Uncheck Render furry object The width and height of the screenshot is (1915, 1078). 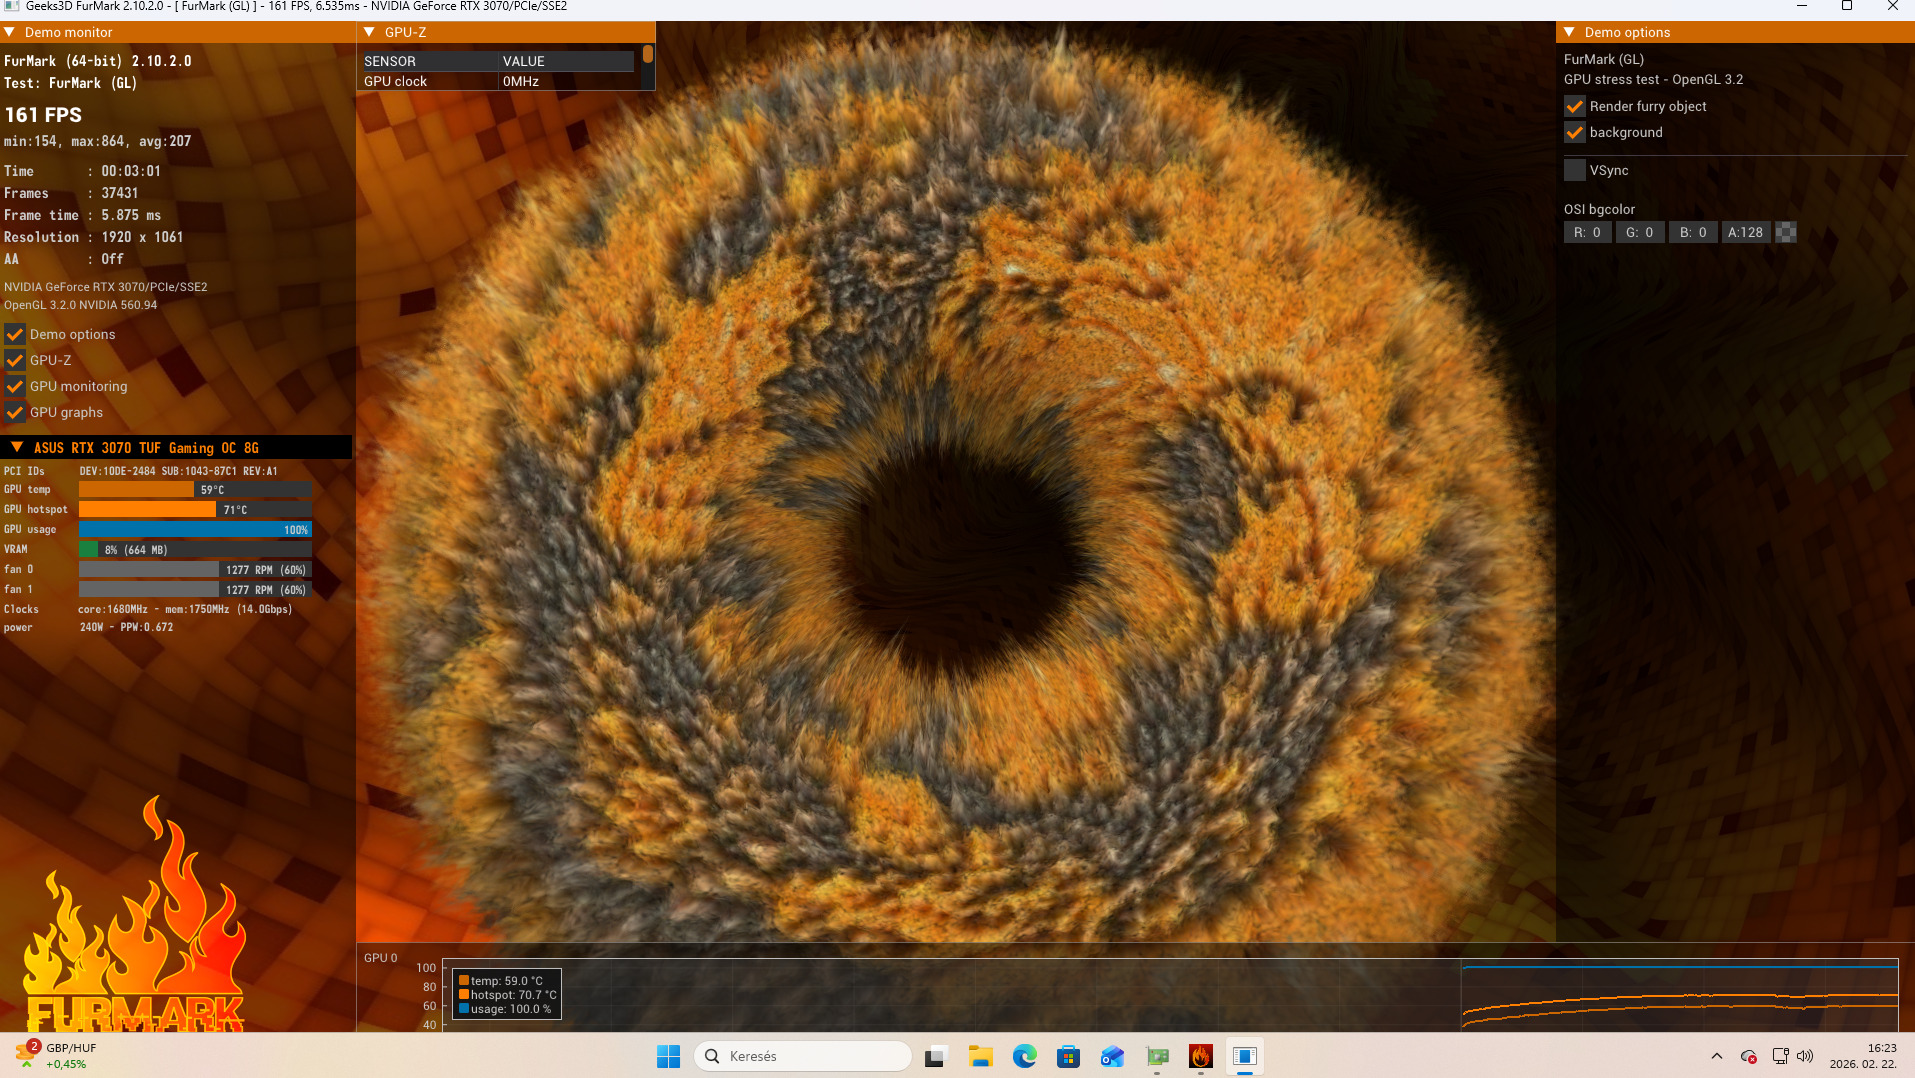(1575, 106)
